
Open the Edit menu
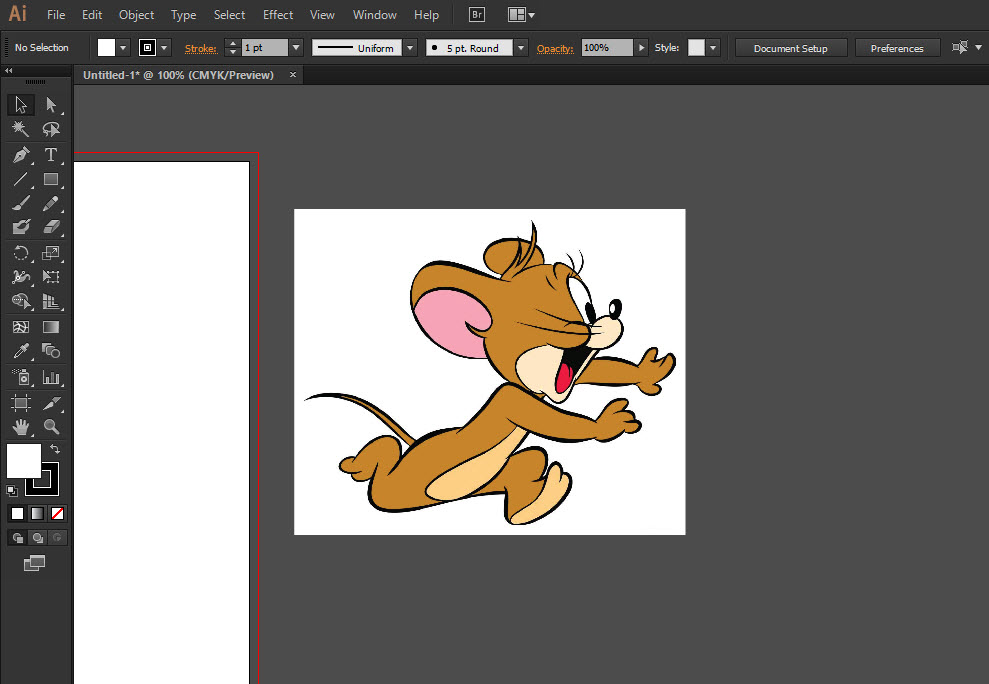click(x=92, y=15)
